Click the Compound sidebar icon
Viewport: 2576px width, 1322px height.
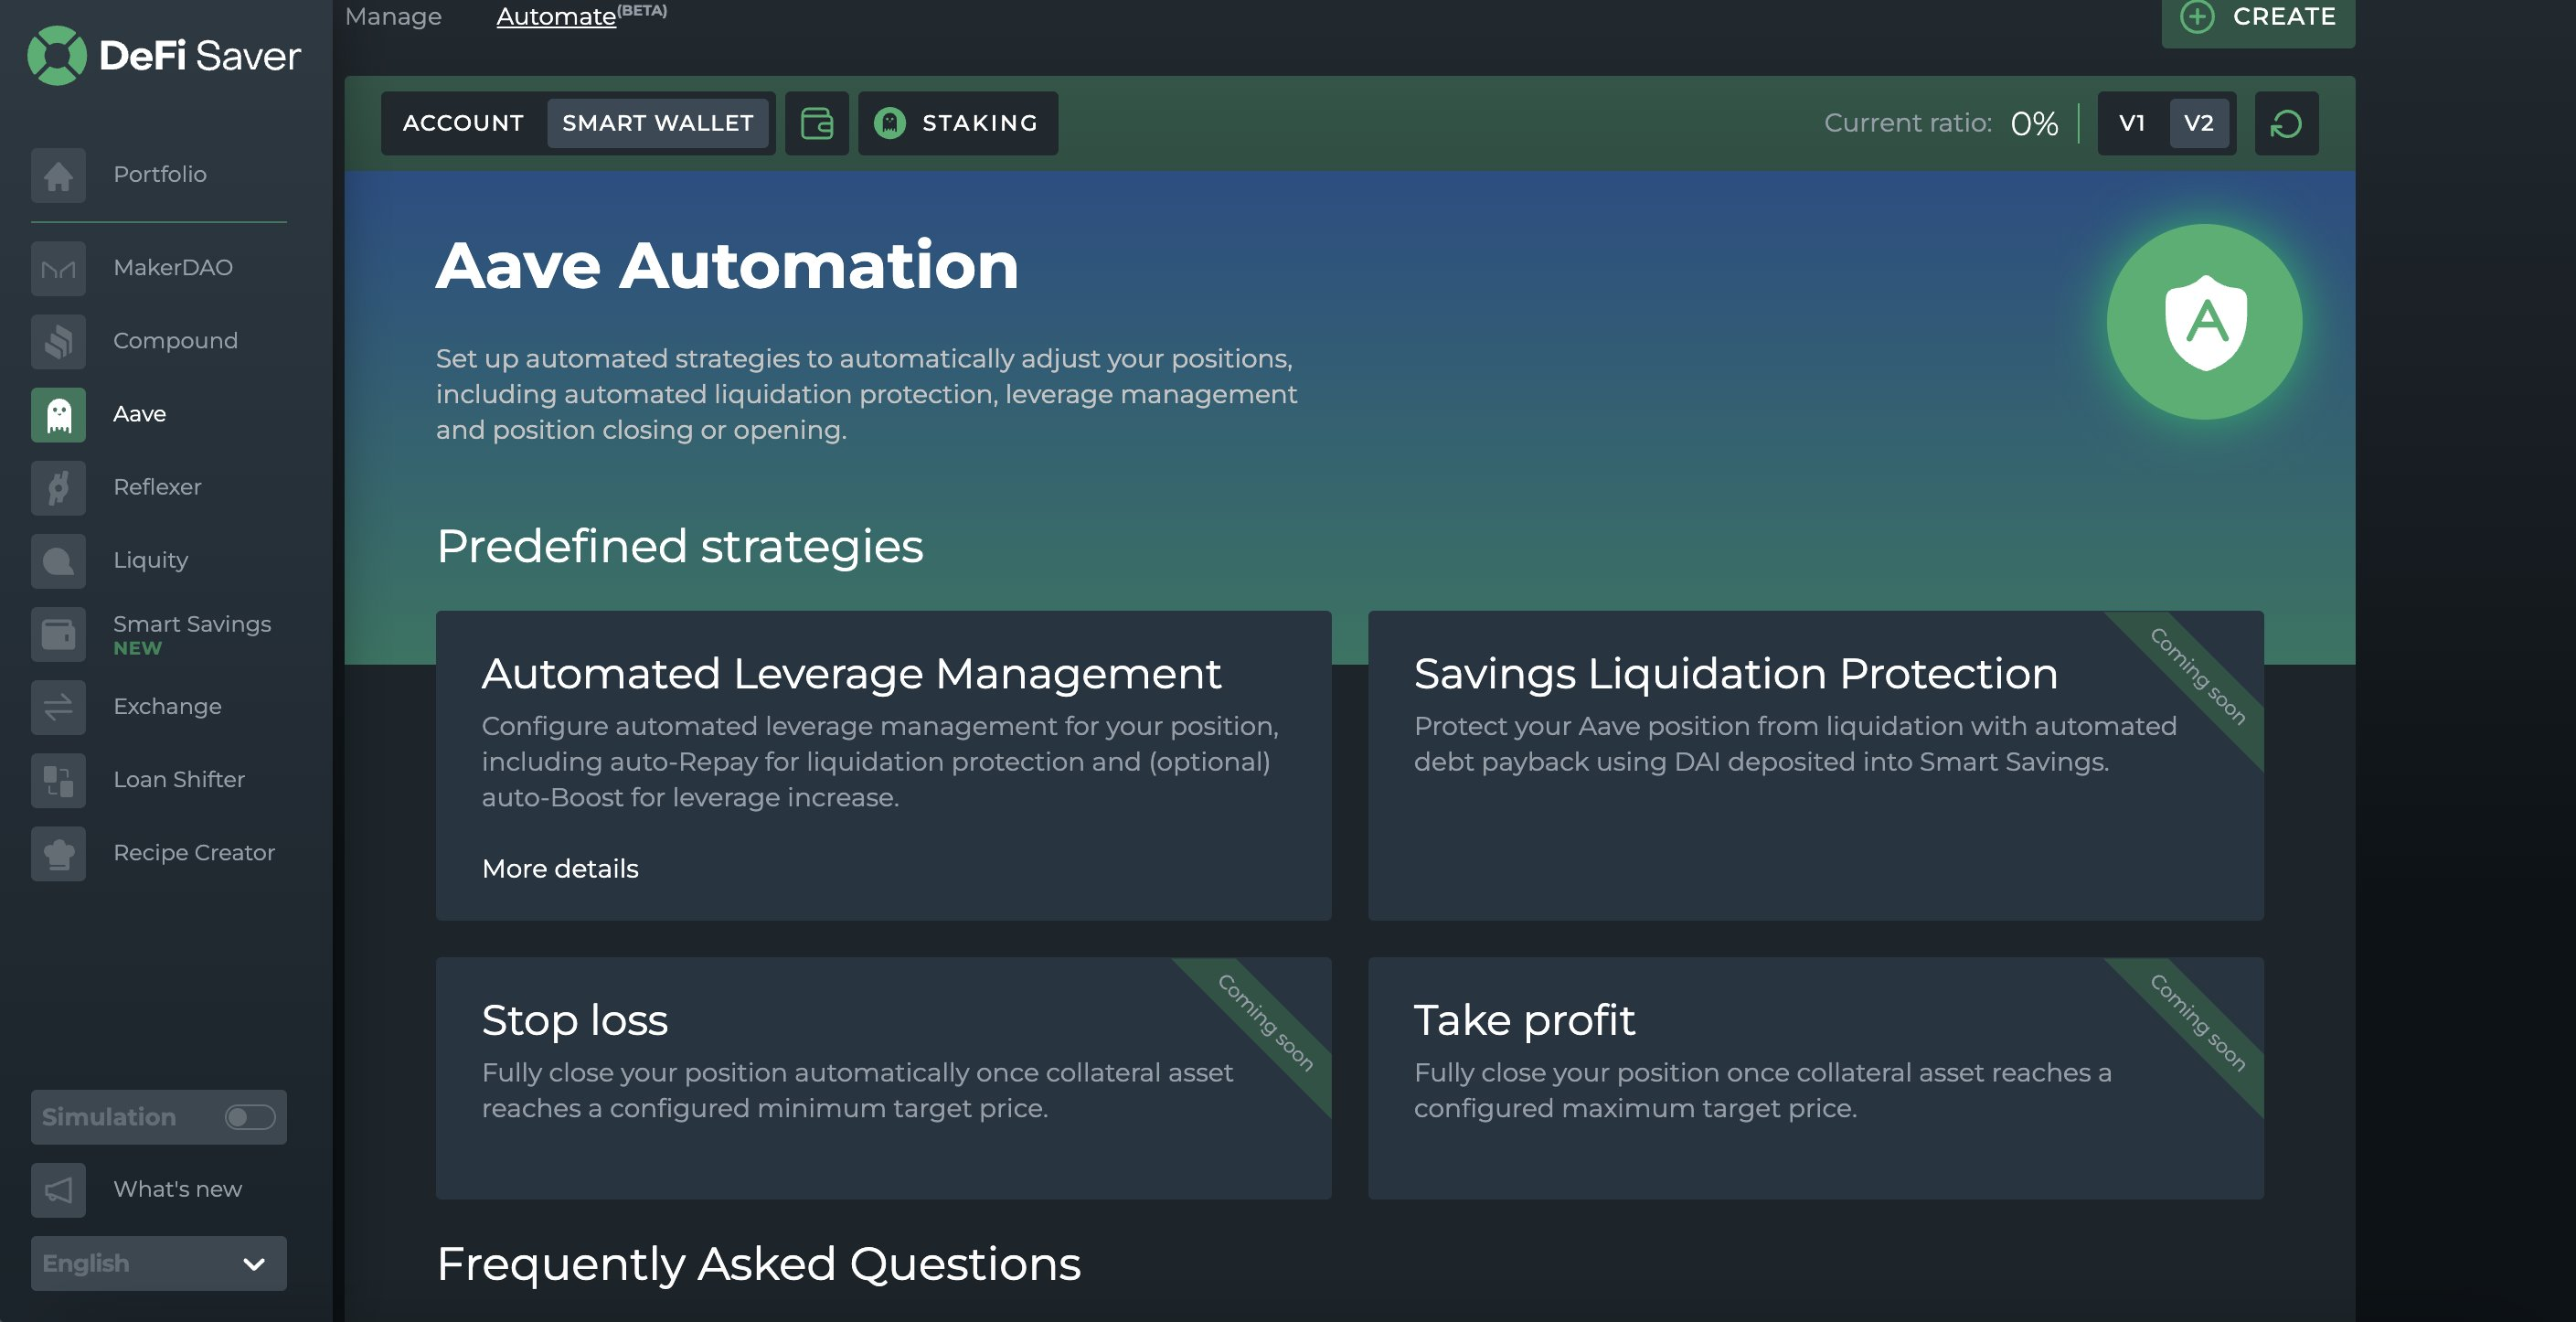point(58,341)
